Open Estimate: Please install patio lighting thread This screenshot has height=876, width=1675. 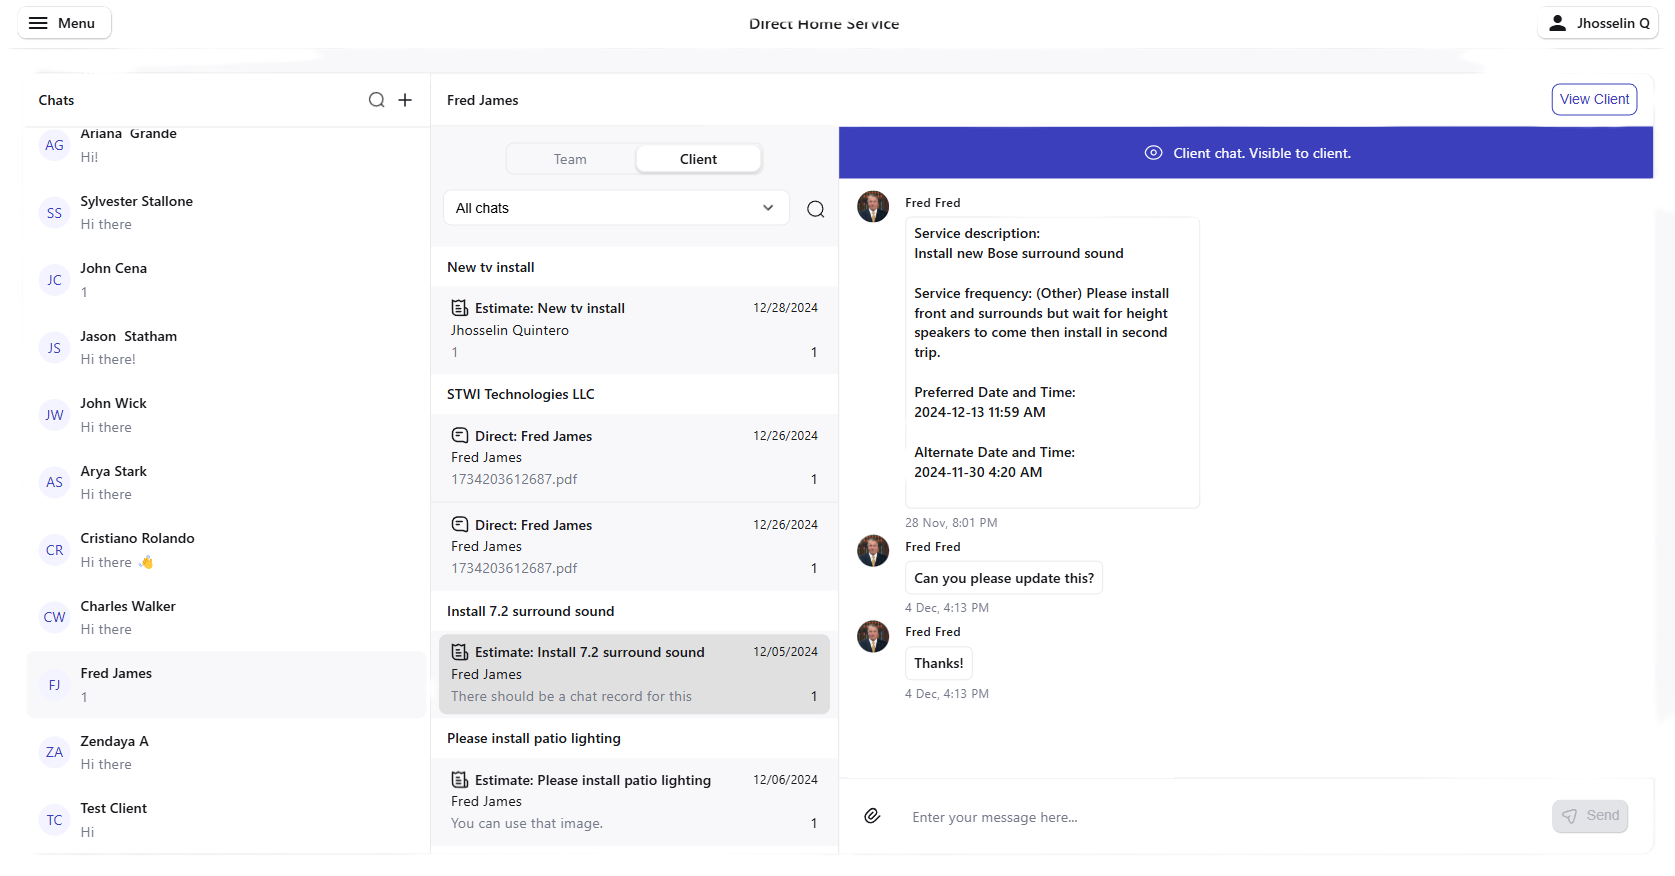pyautogui.click(x=634, y=801)
